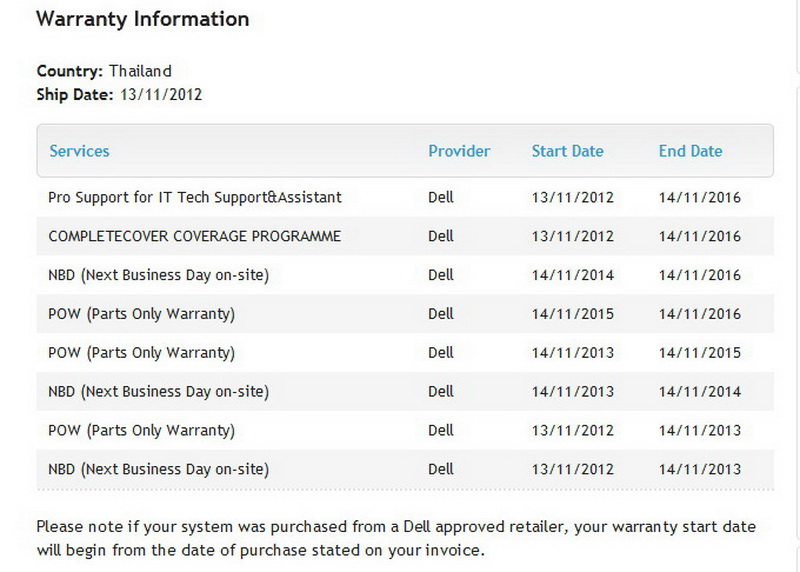Select the Country: Thailand text
This screenshot has width=800, height=572.
pyautogui.click(x=104, y=71)
